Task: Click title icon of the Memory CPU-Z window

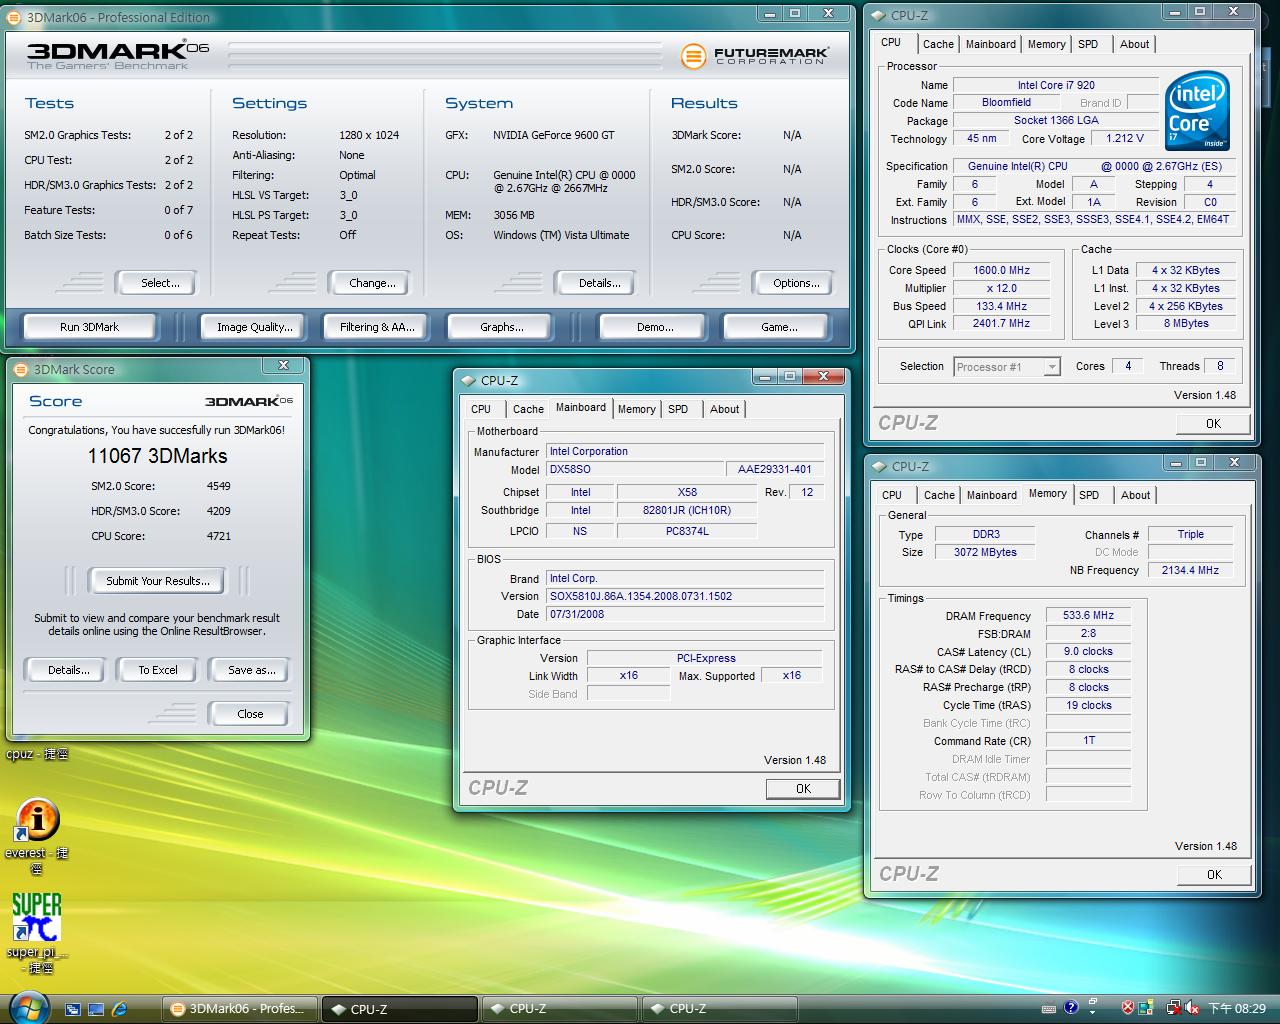Action: pyautogui.click(x=879, y=466)
